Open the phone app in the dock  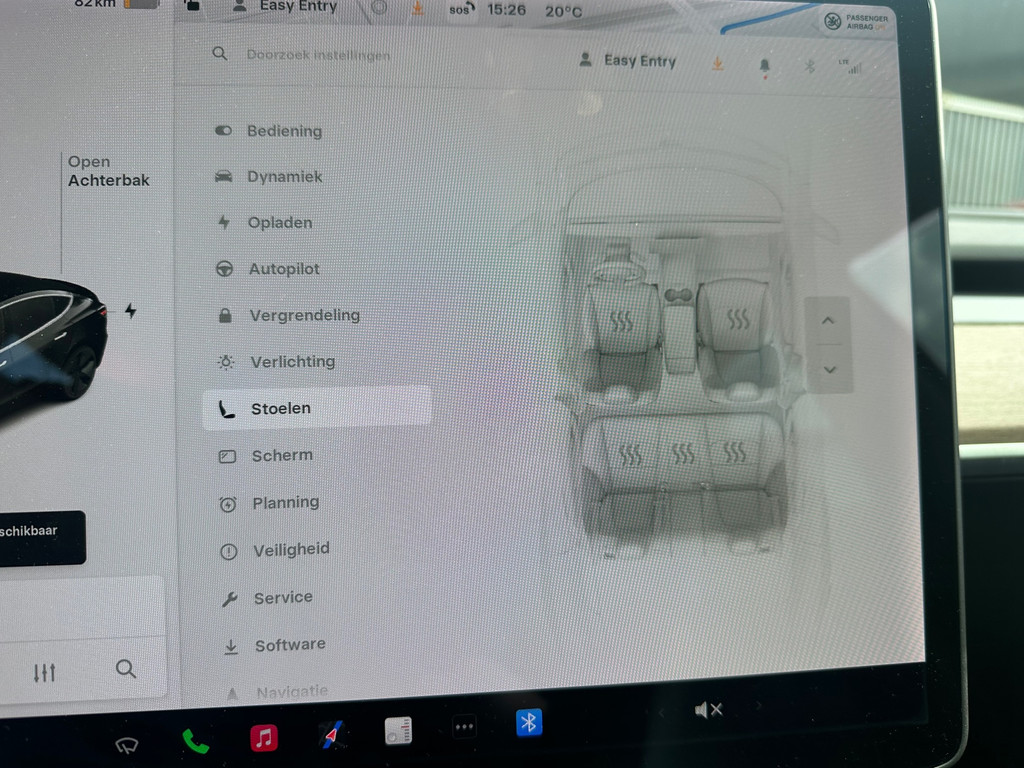pos(196,741)
